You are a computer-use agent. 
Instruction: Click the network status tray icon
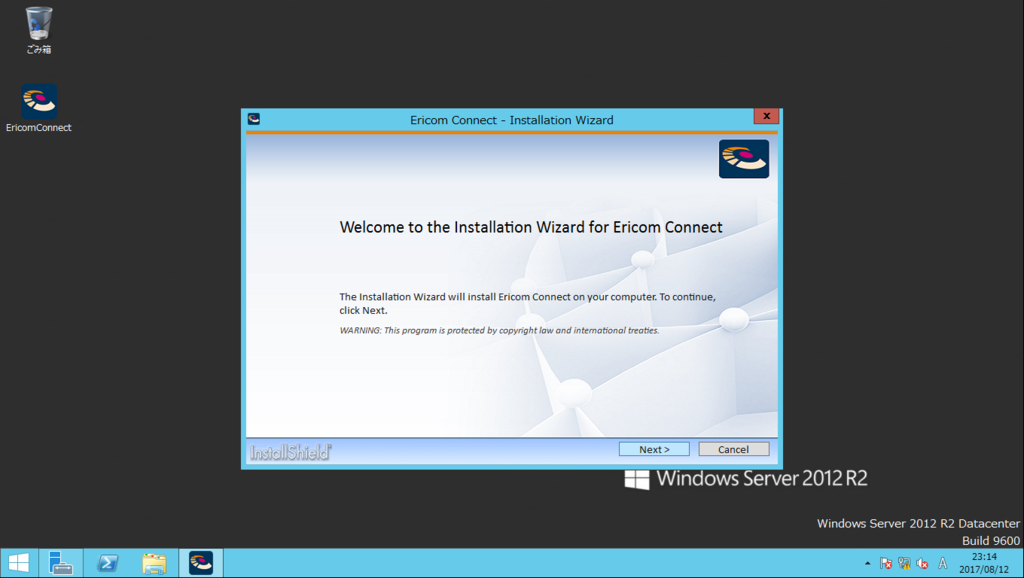click(904, 563)
